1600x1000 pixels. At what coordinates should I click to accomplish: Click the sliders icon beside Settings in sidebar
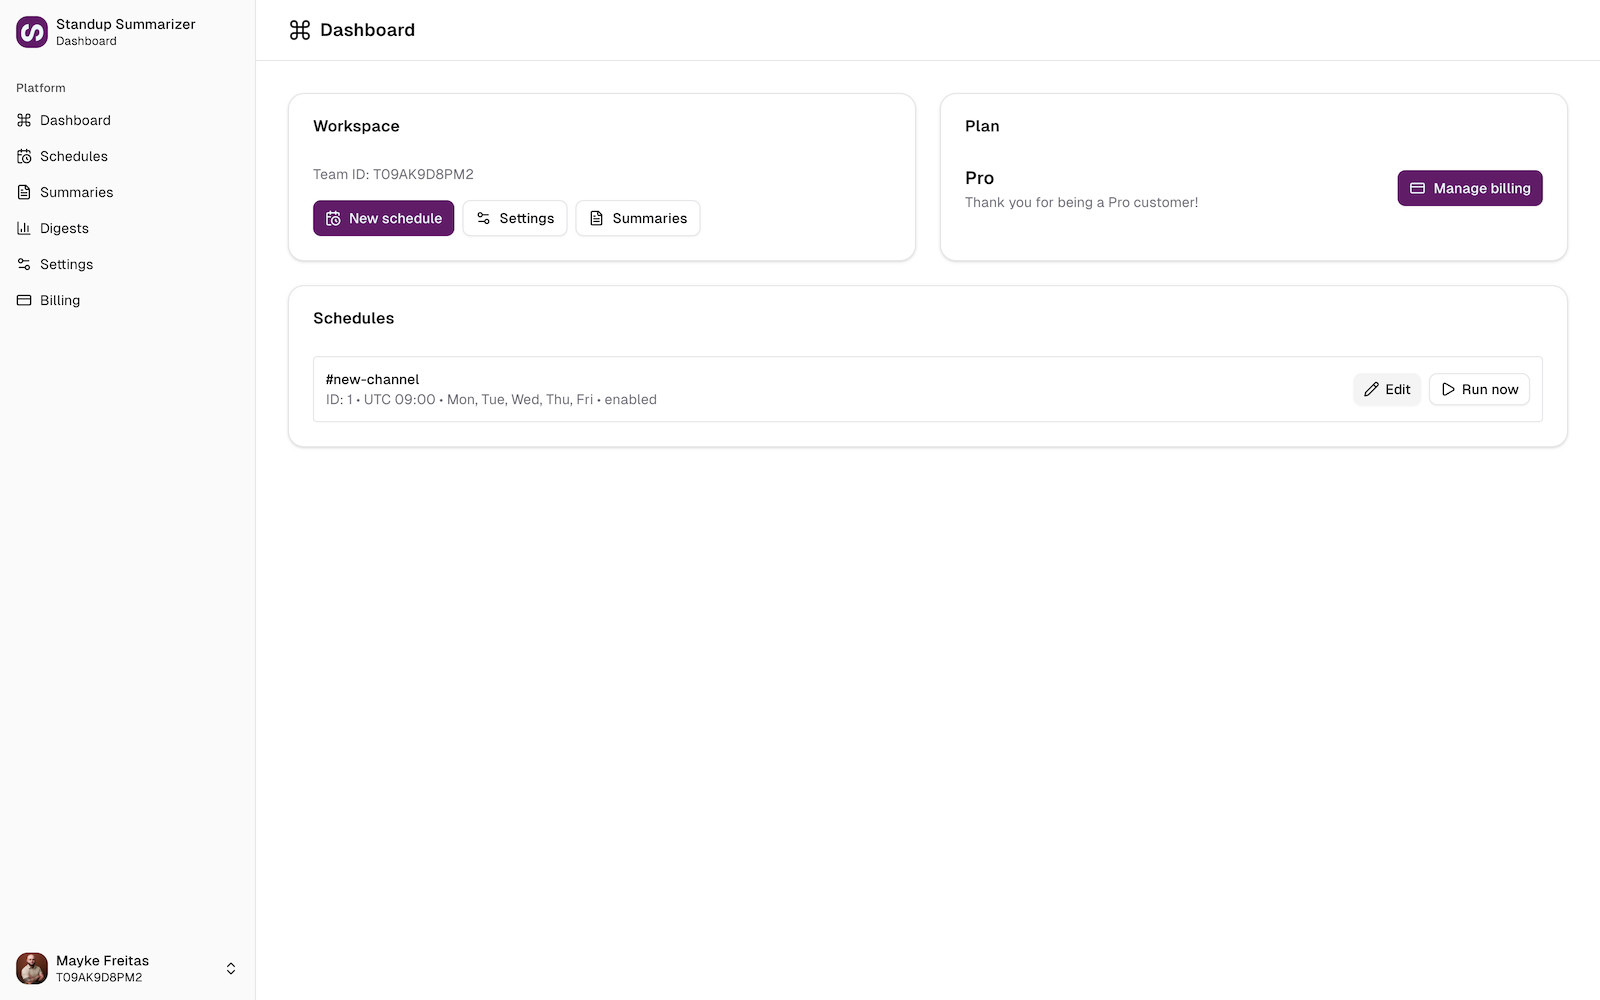(x=23, y=264)
